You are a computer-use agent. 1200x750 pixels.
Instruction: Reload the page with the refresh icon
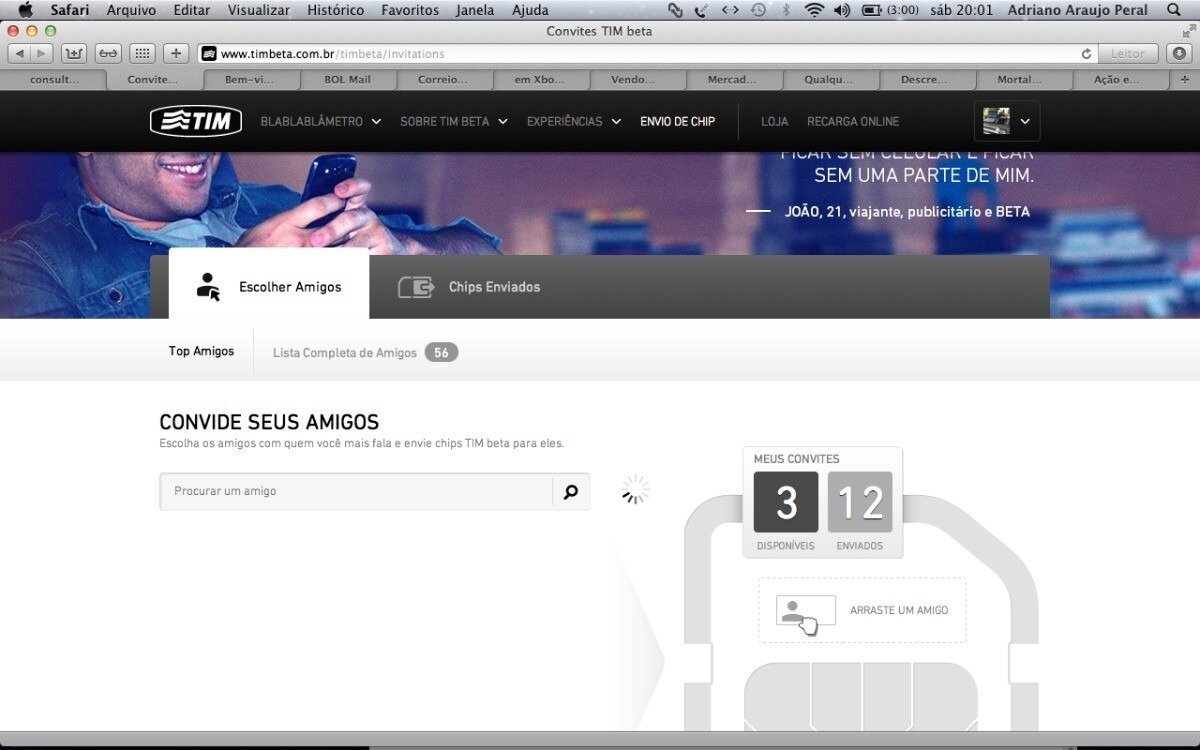click(1086, 54)
